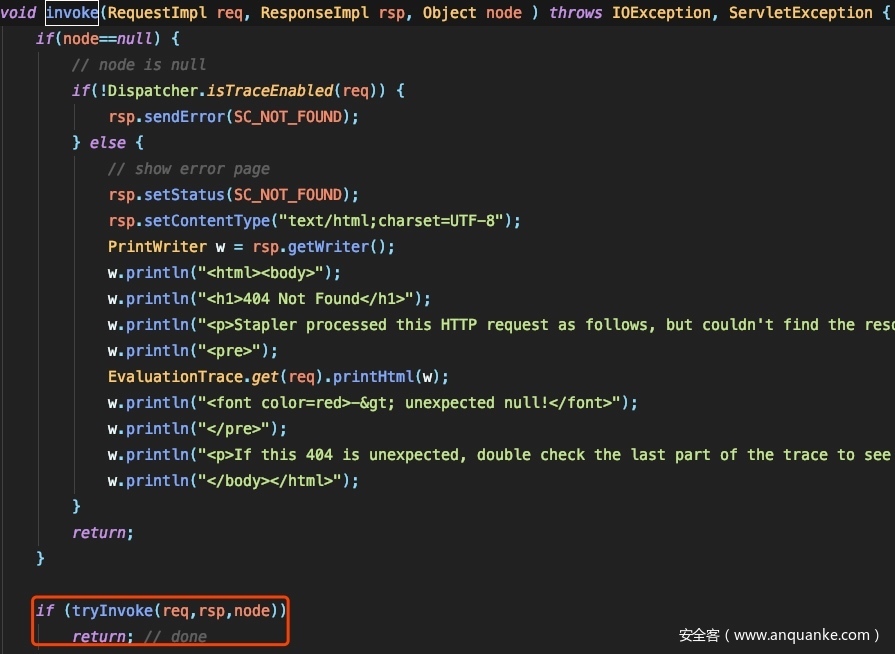The image size is (895, 654).
Task: Click 'IOException' in throws clause
Action: 661,13
